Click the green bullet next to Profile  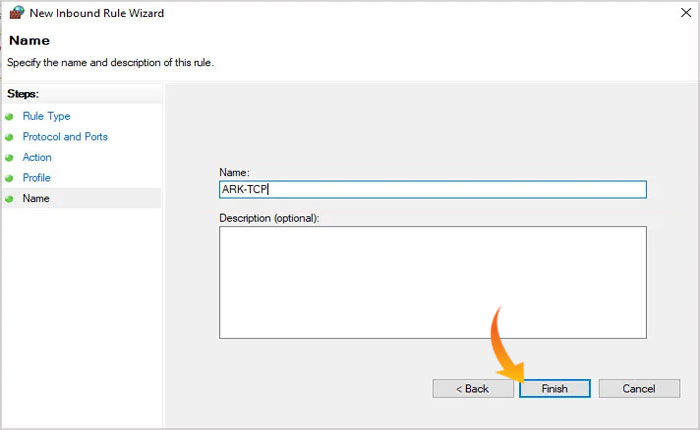click(x=9, y=178)
